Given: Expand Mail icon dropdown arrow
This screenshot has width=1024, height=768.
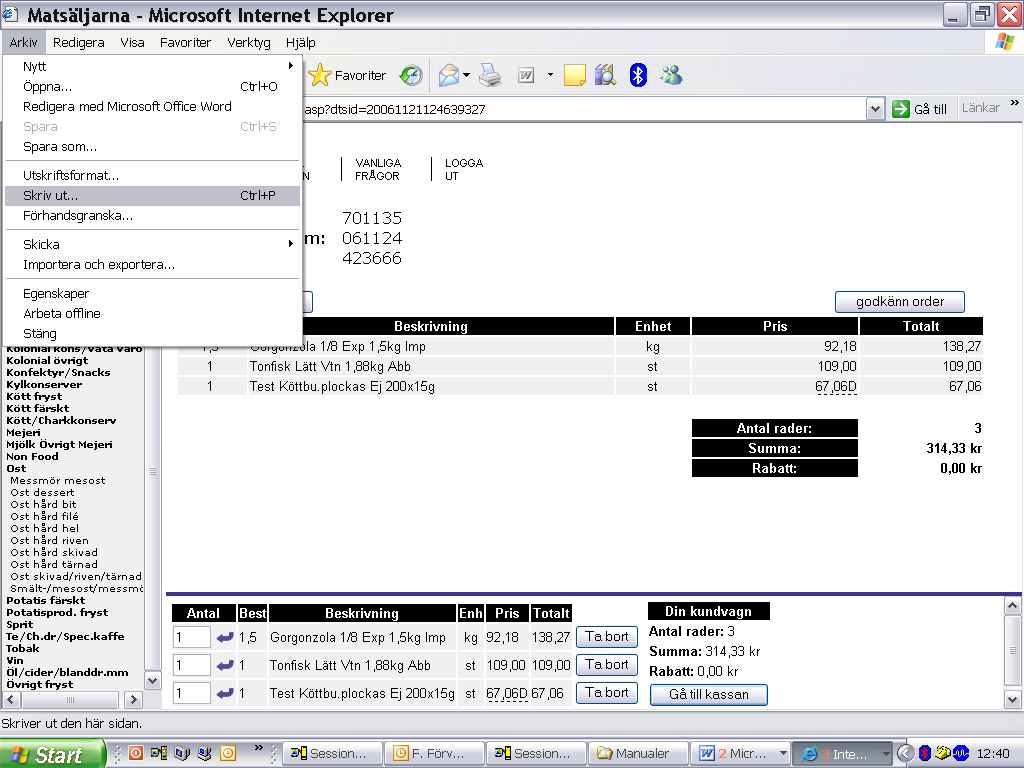Looking at the screenshot, I should [x=466, y=76].
